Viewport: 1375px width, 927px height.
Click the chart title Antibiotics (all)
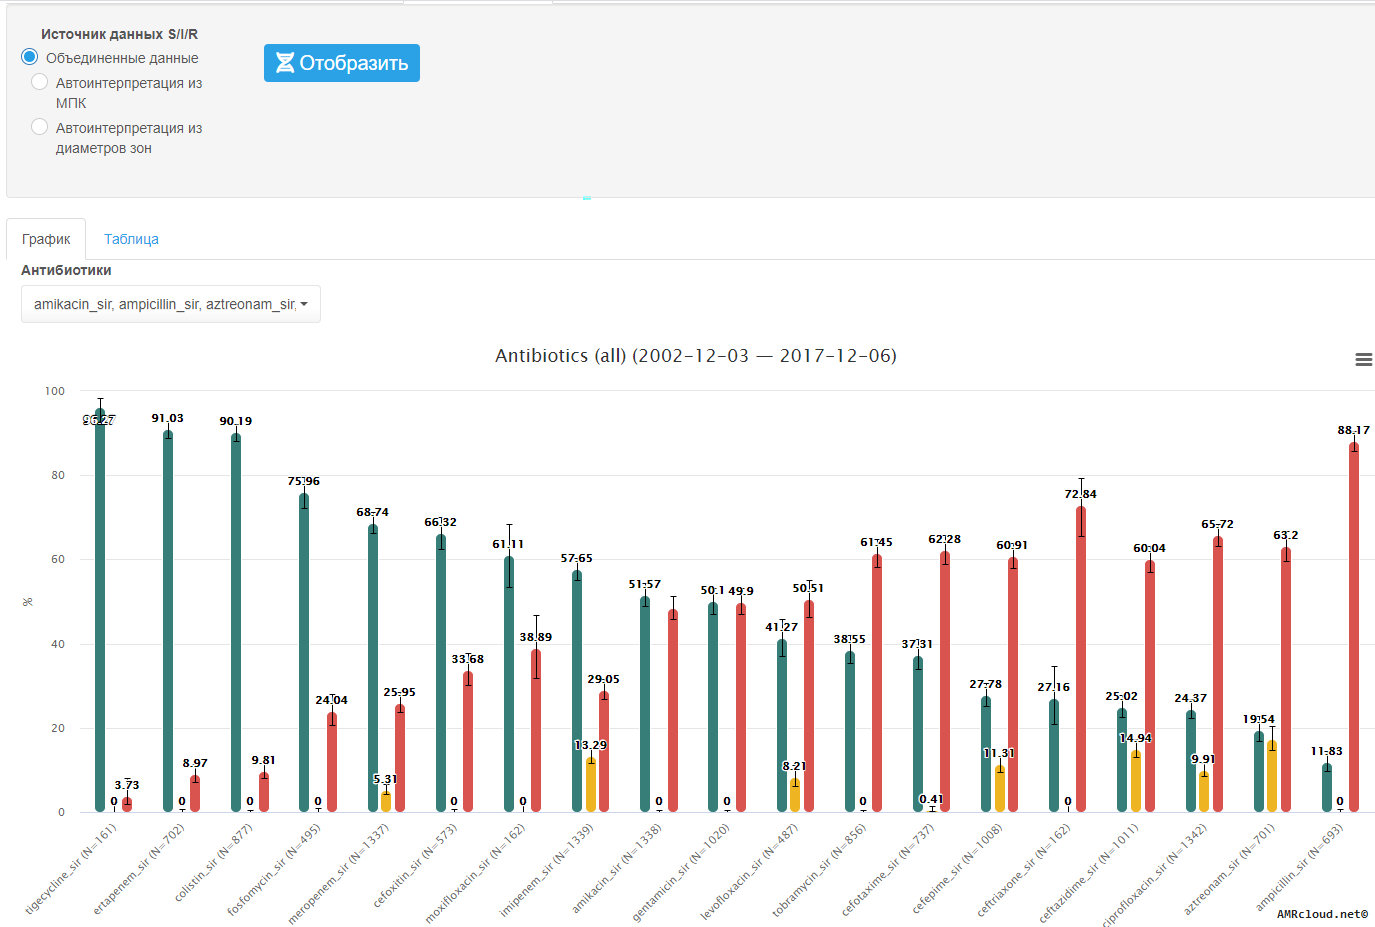coord(696,356)
